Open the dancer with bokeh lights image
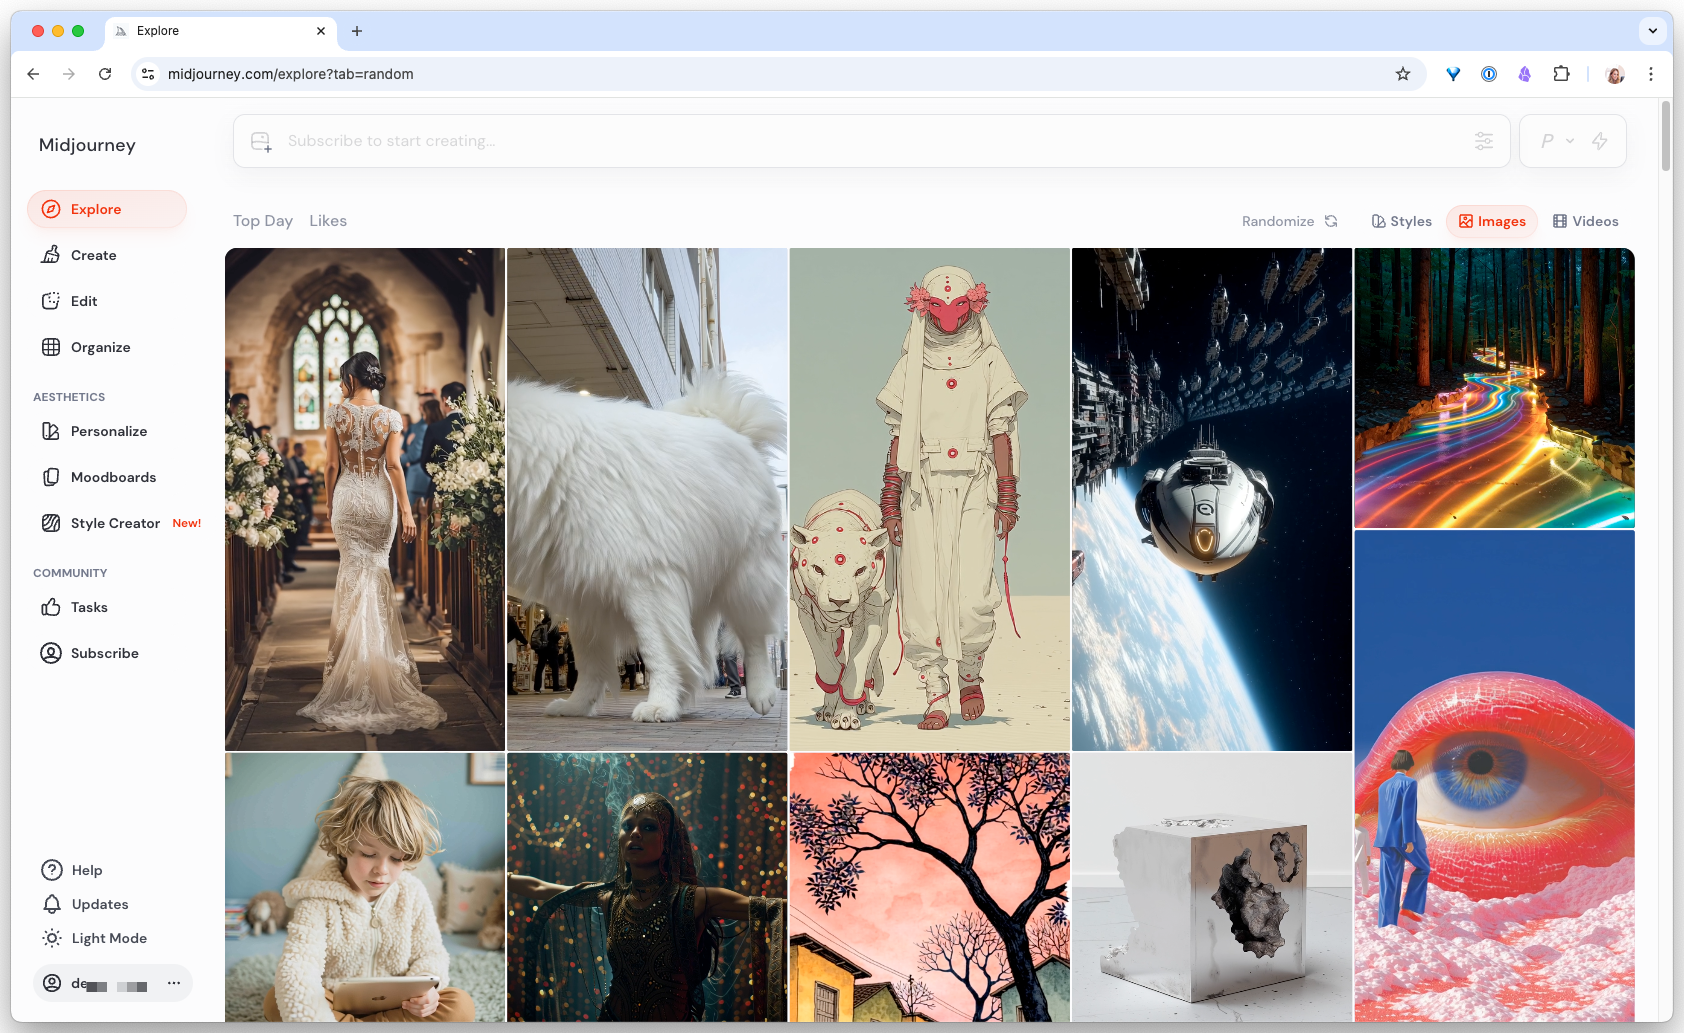The width and height of the screenshot is (1684, 1033). (x=647, y=887)
